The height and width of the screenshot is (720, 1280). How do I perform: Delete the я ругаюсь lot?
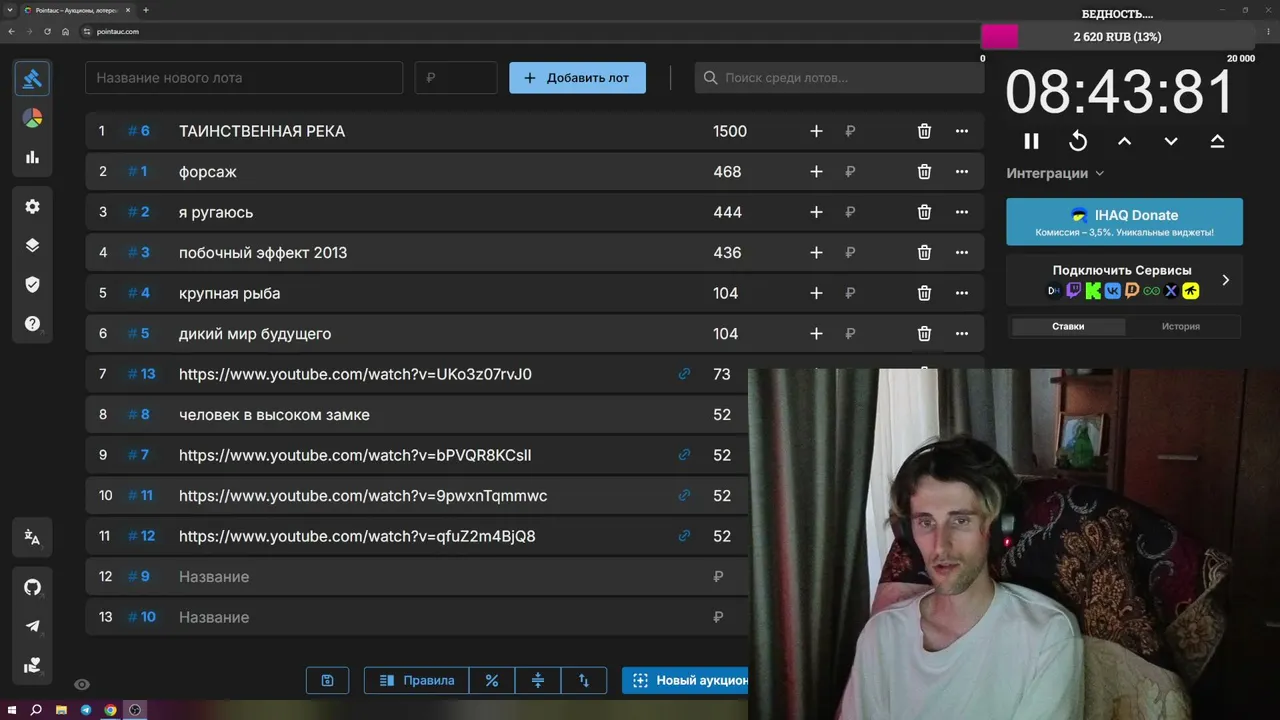pos(924,212)
